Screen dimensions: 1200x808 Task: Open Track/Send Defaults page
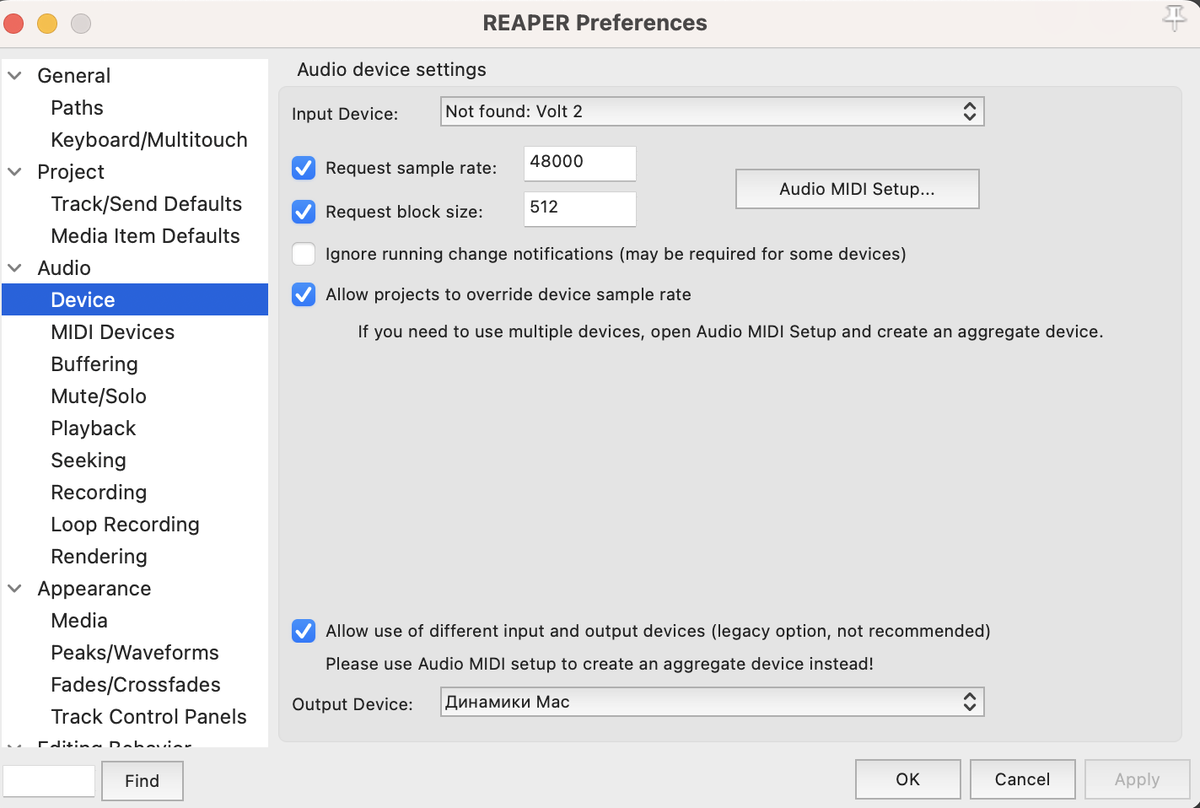tap(146, 204)
